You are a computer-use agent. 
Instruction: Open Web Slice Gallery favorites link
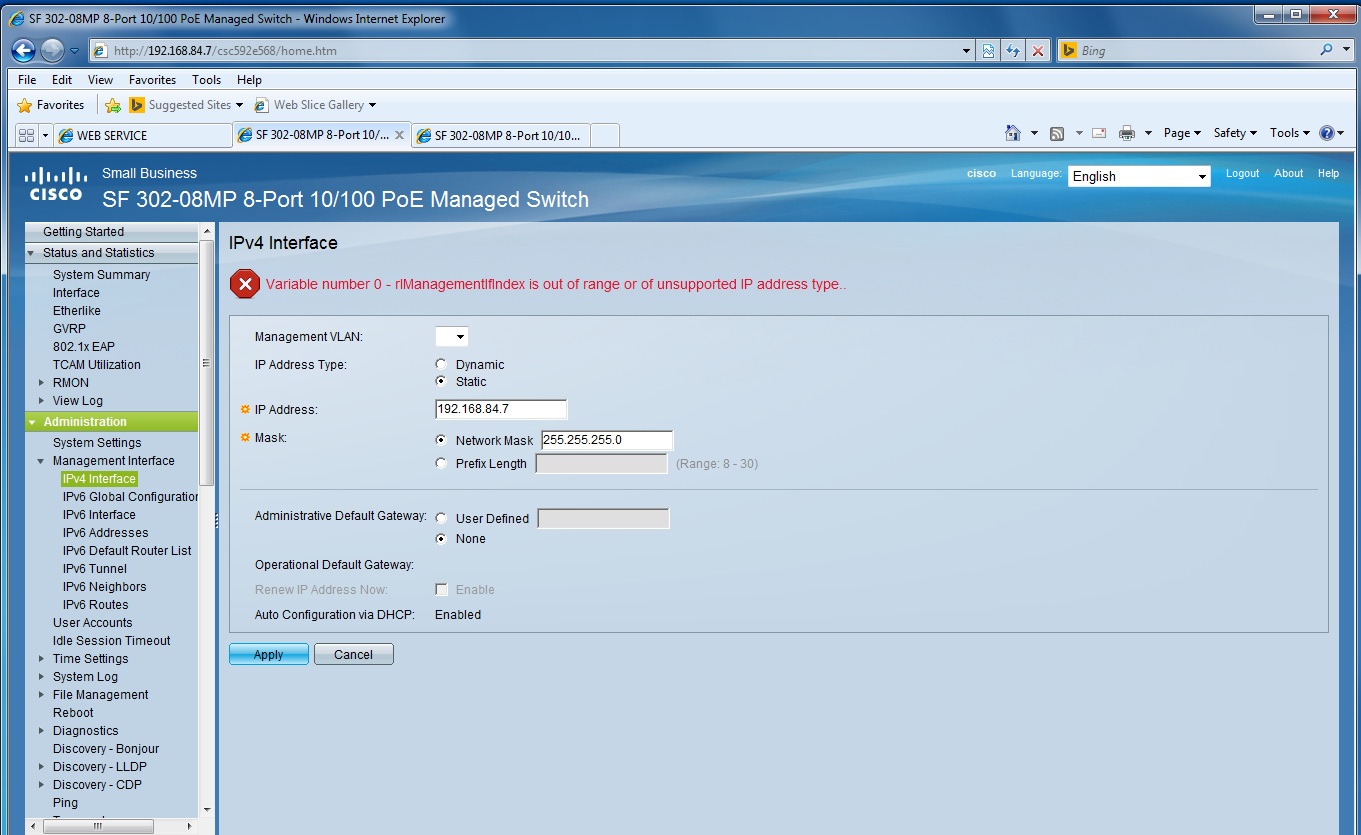tap(315, 105)
